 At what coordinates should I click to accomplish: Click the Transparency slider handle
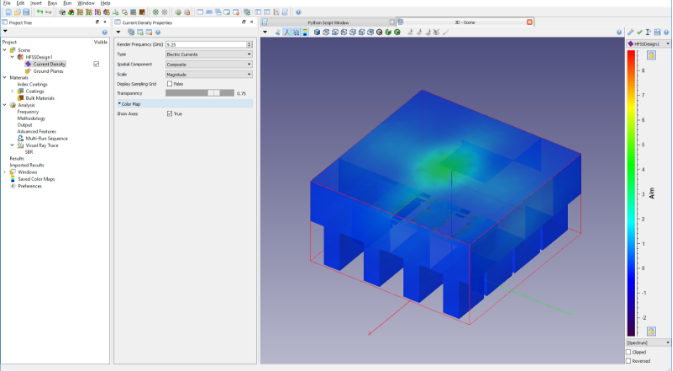pyautogui.click(x=214, y=93)
